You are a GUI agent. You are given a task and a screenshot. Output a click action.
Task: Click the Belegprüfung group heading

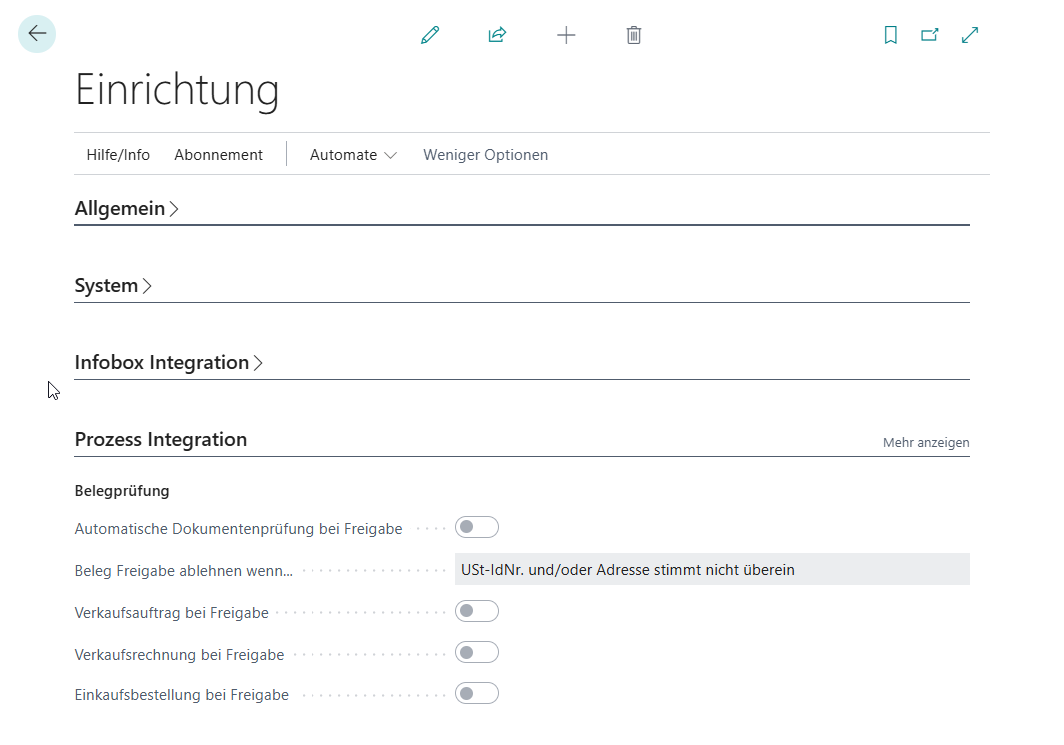[x=122, y=491]
